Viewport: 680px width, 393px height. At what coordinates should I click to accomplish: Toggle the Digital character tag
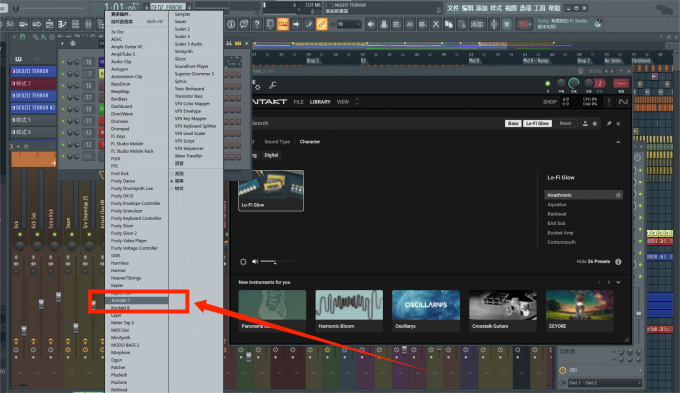pos(271,155)
